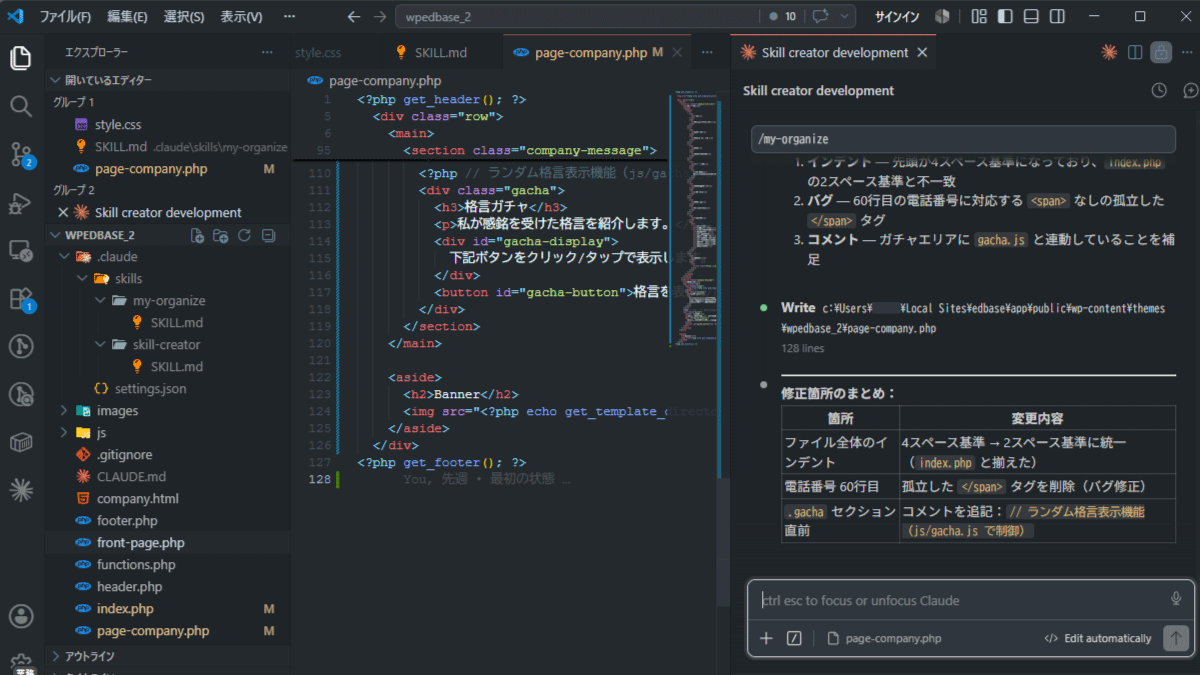Open the 表示(V) menu
The height and width of the screenshot is (675, 1200).
point(241,17)
